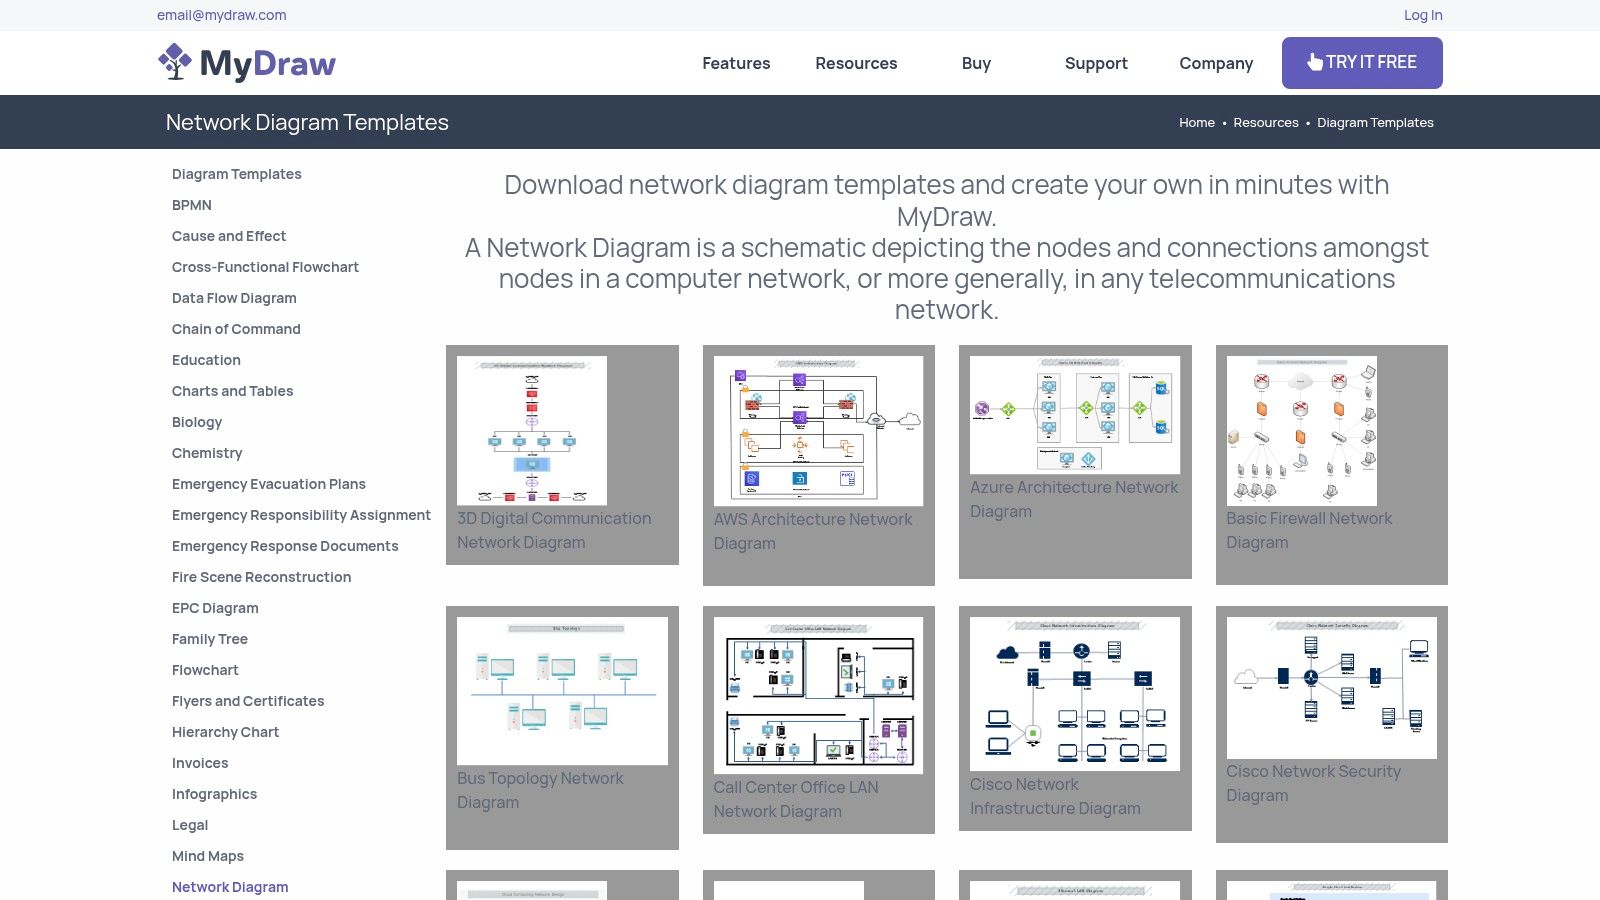Click the email@mydraw.com link
The image size is (1600, 900).
click(x=222, y=15)
